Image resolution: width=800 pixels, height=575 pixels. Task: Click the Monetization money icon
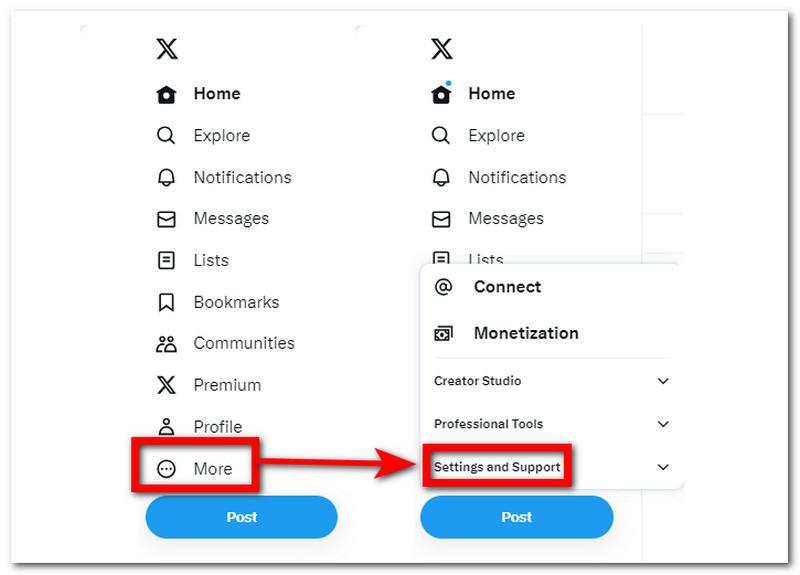pos(443,333)
